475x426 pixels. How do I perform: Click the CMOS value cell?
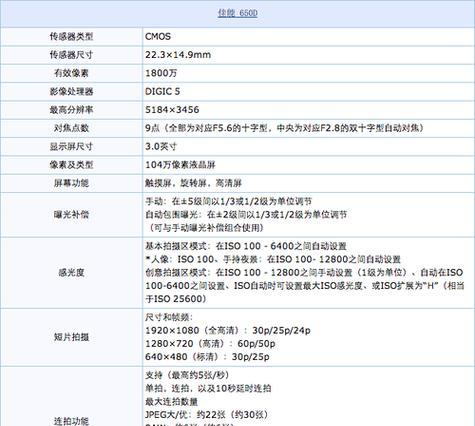point(158,36)
